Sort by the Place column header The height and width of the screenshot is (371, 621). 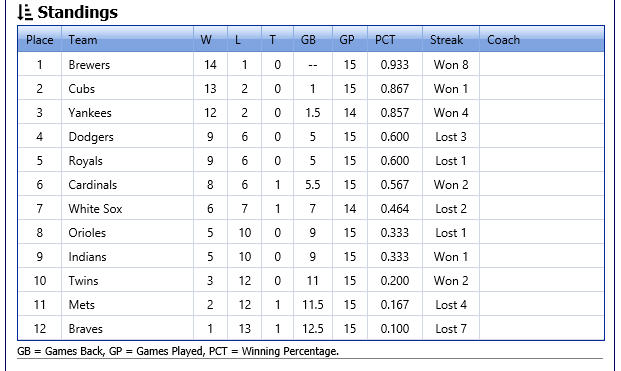[40, 40]
